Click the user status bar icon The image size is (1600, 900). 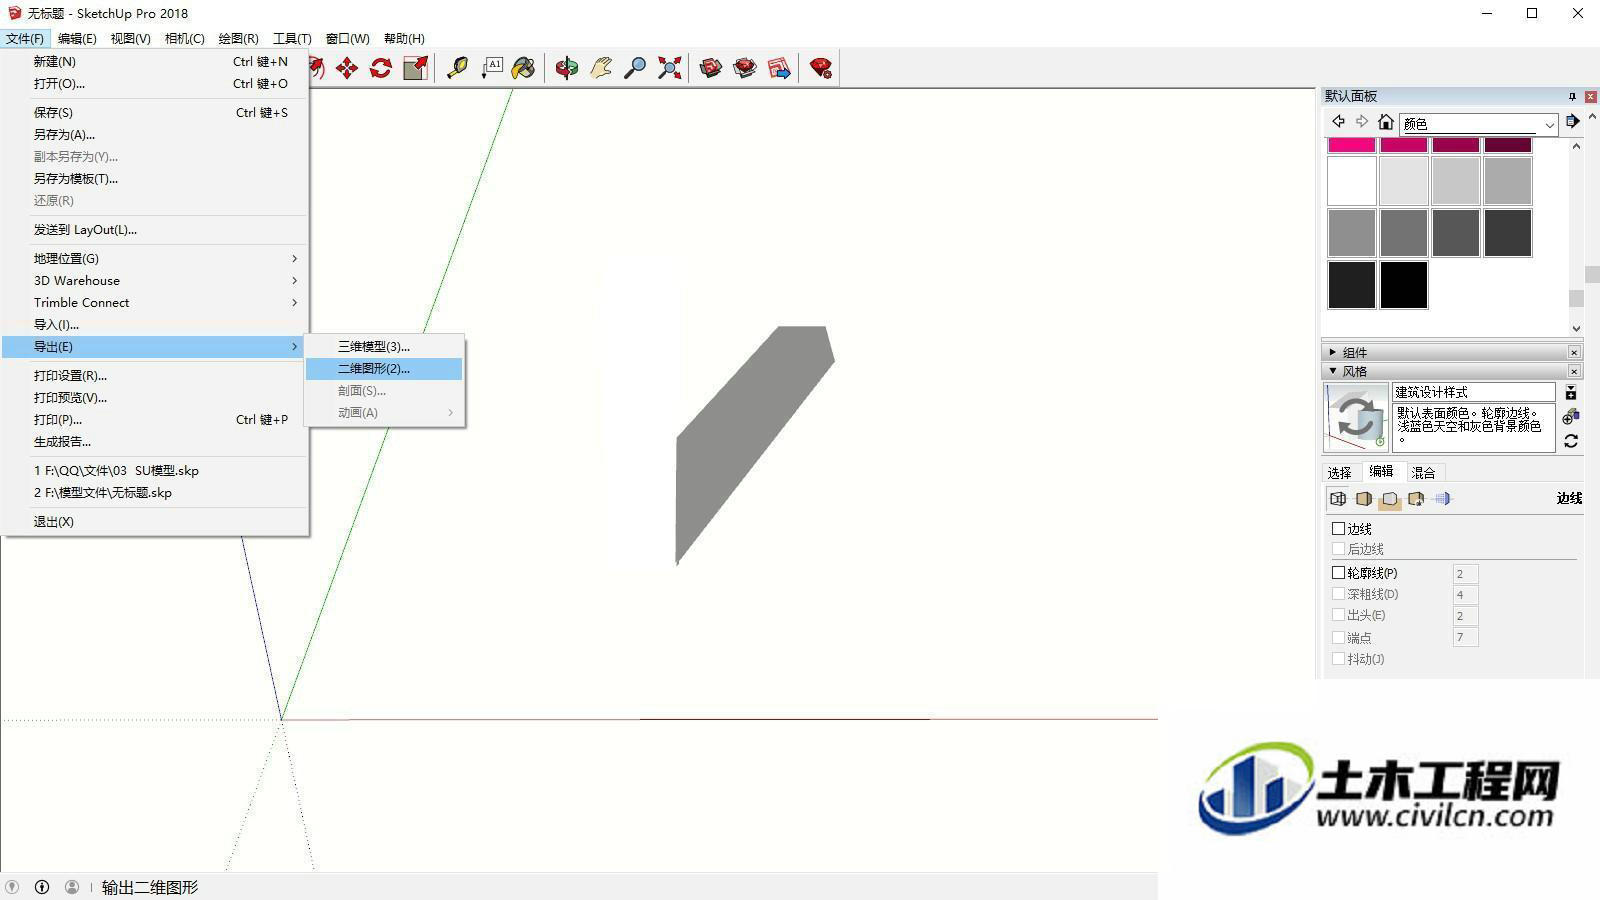[x=72, y=887]
